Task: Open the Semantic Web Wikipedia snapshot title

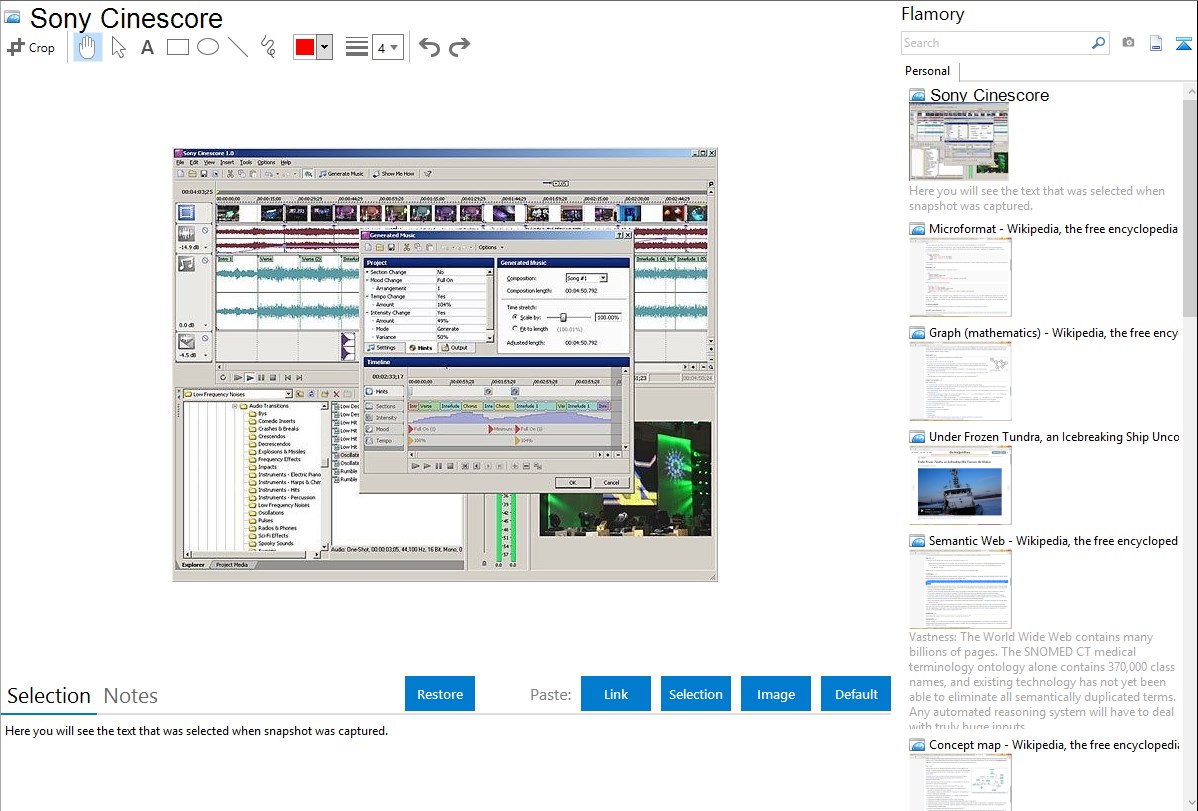Action: (x=1053, y=540)
